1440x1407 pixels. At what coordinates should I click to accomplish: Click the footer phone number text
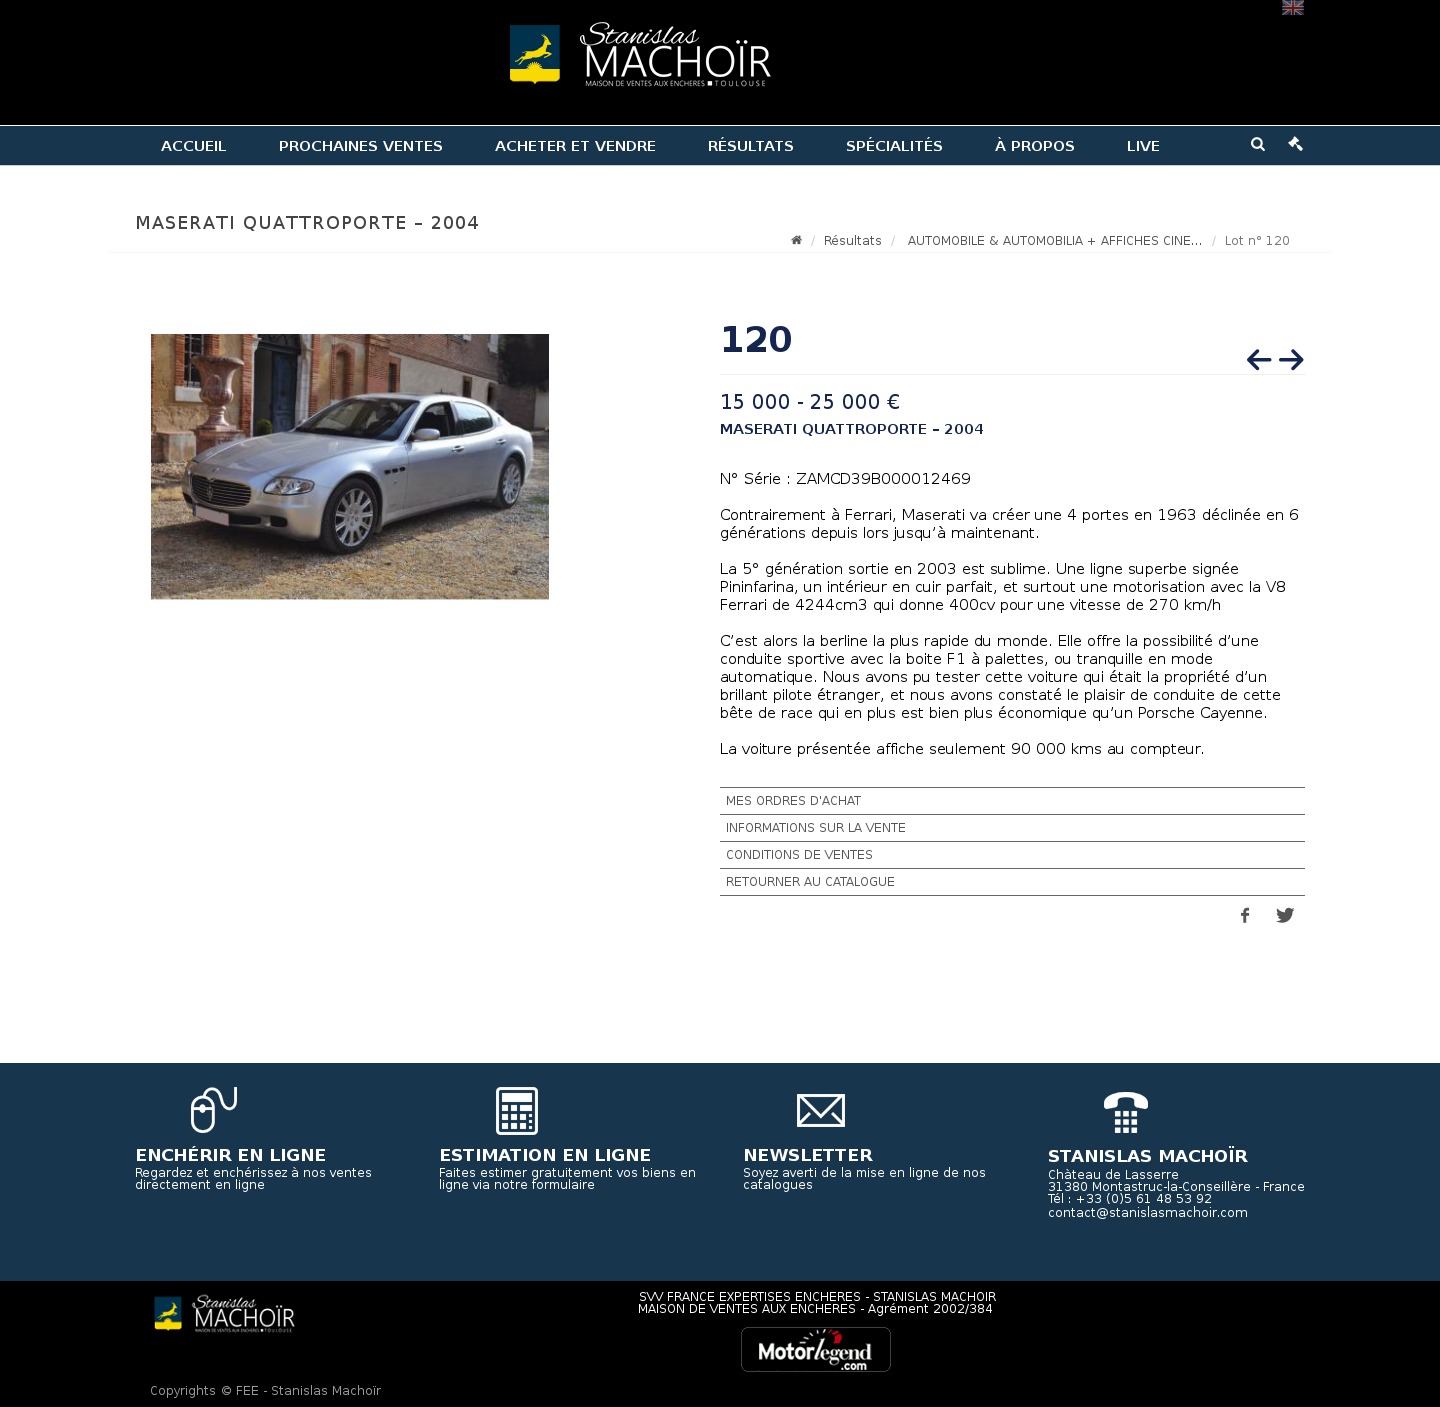[x=1130, y=1199]
